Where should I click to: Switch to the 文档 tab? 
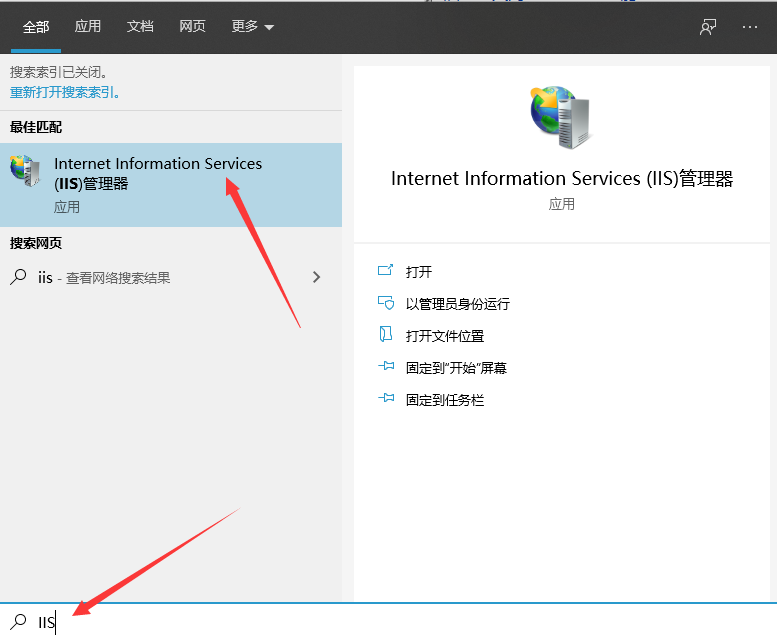click(140, 26)
